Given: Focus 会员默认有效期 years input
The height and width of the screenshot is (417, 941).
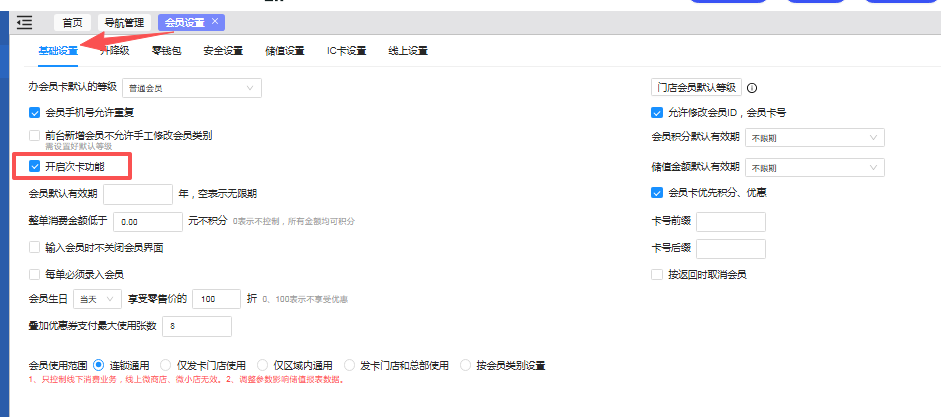Looking at the screenshot, I should click(139, 194).
